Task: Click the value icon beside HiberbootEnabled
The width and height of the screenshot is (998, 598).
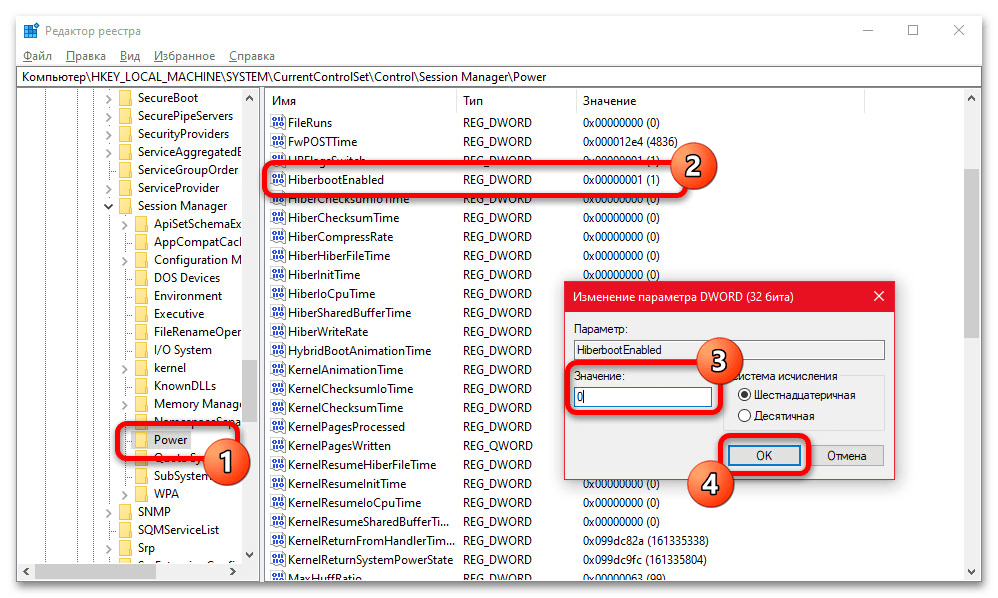Action: [278, 180]
